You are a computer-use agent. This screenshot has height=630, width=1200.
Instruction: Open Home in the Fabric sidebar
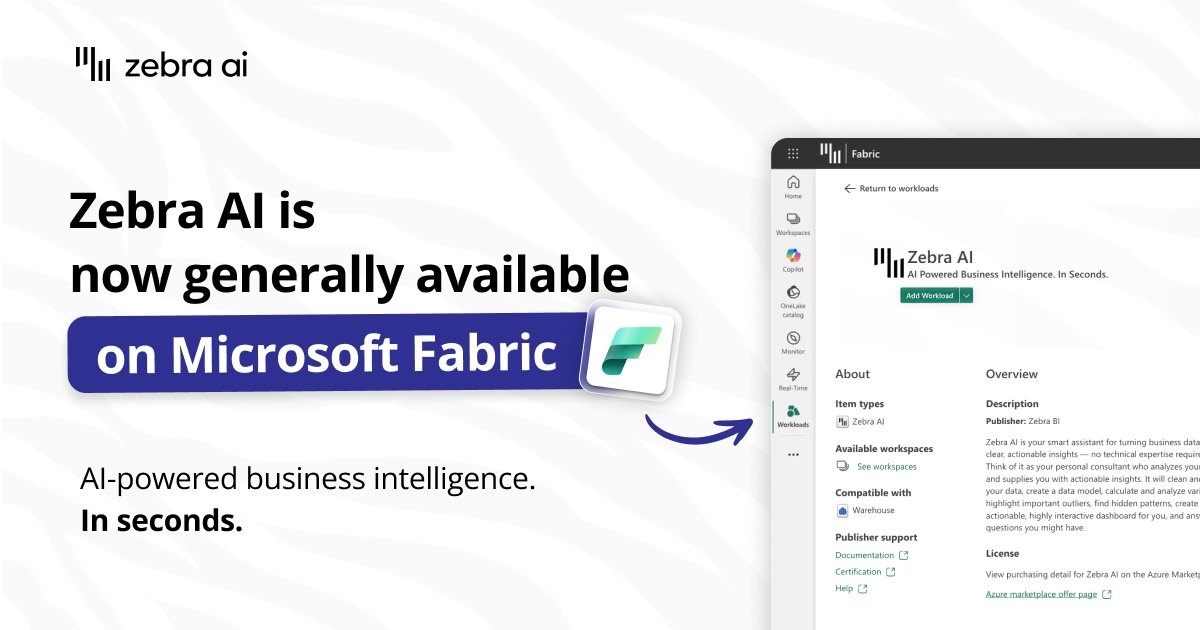pyautogui.click(x=793, y=187)
